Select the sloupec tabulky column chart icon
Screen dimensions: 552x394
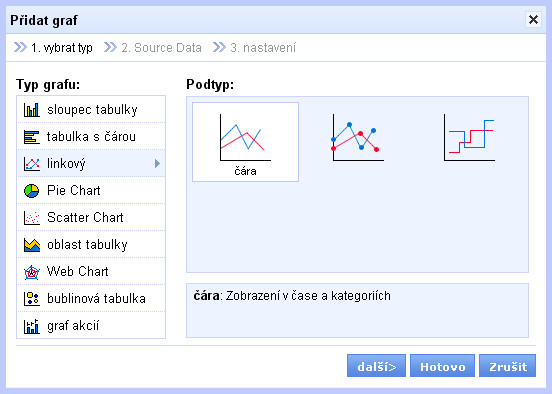(32, 110)
